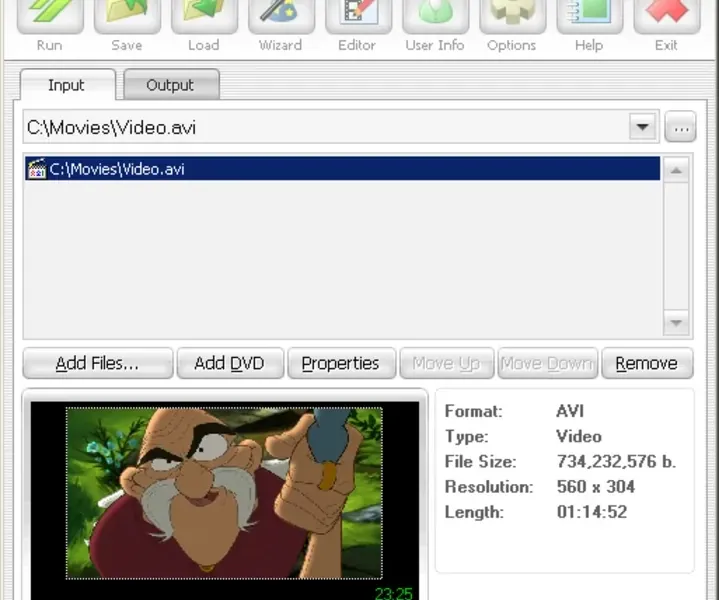Click the video preview thumbnail

pos(224,493)
